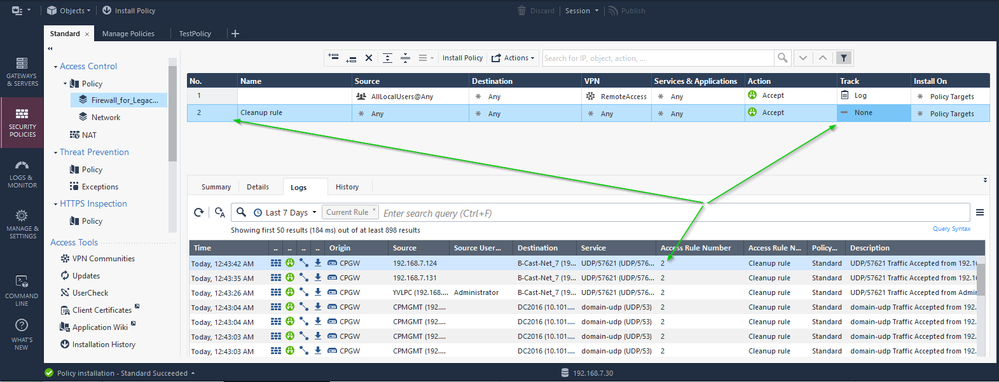Close the Standard policy tab
This screenshot has height=382, width=999.
tap(87, 34)
